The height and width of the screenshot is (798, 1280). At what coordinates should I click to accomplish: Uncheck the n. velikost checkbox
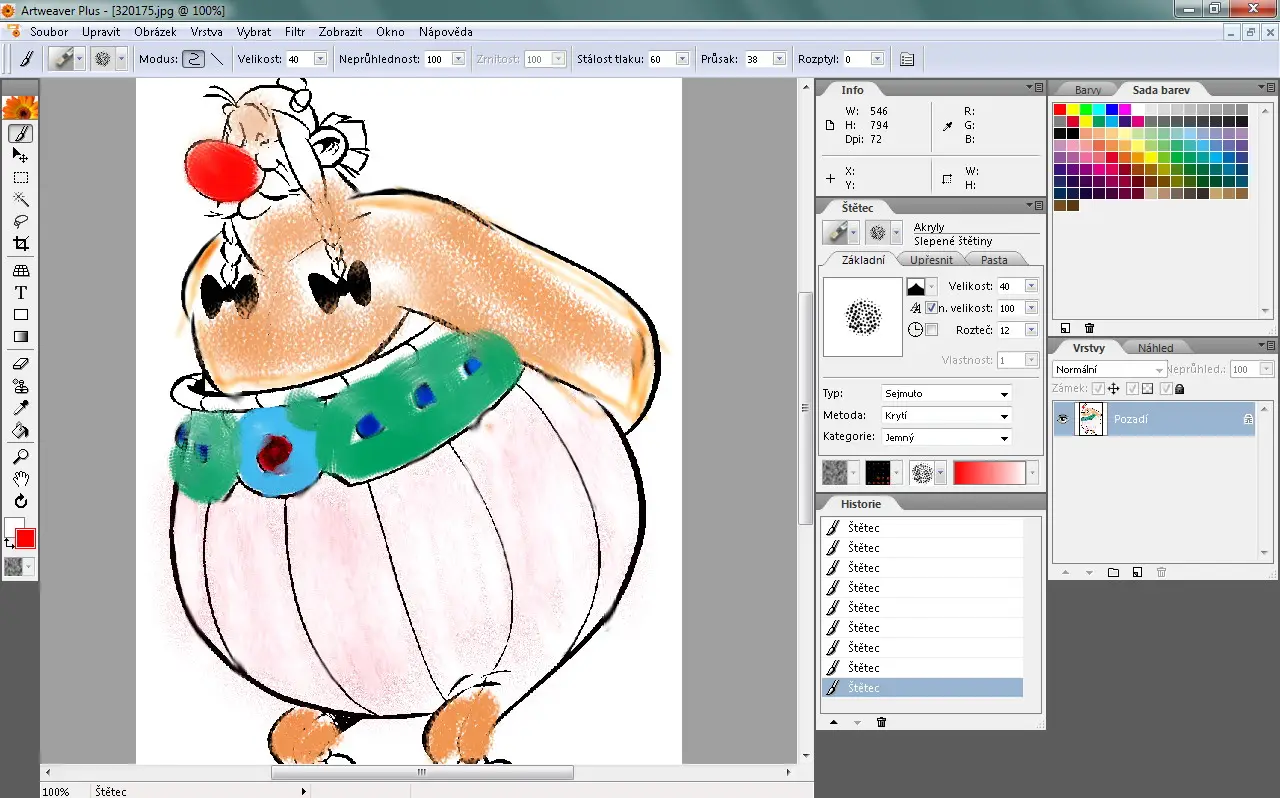point(931,308)
